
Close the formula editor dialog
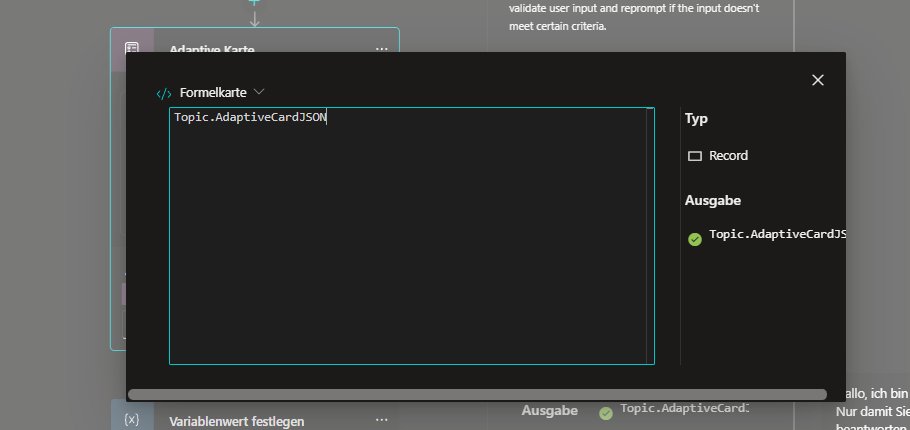tap(818, 80)
